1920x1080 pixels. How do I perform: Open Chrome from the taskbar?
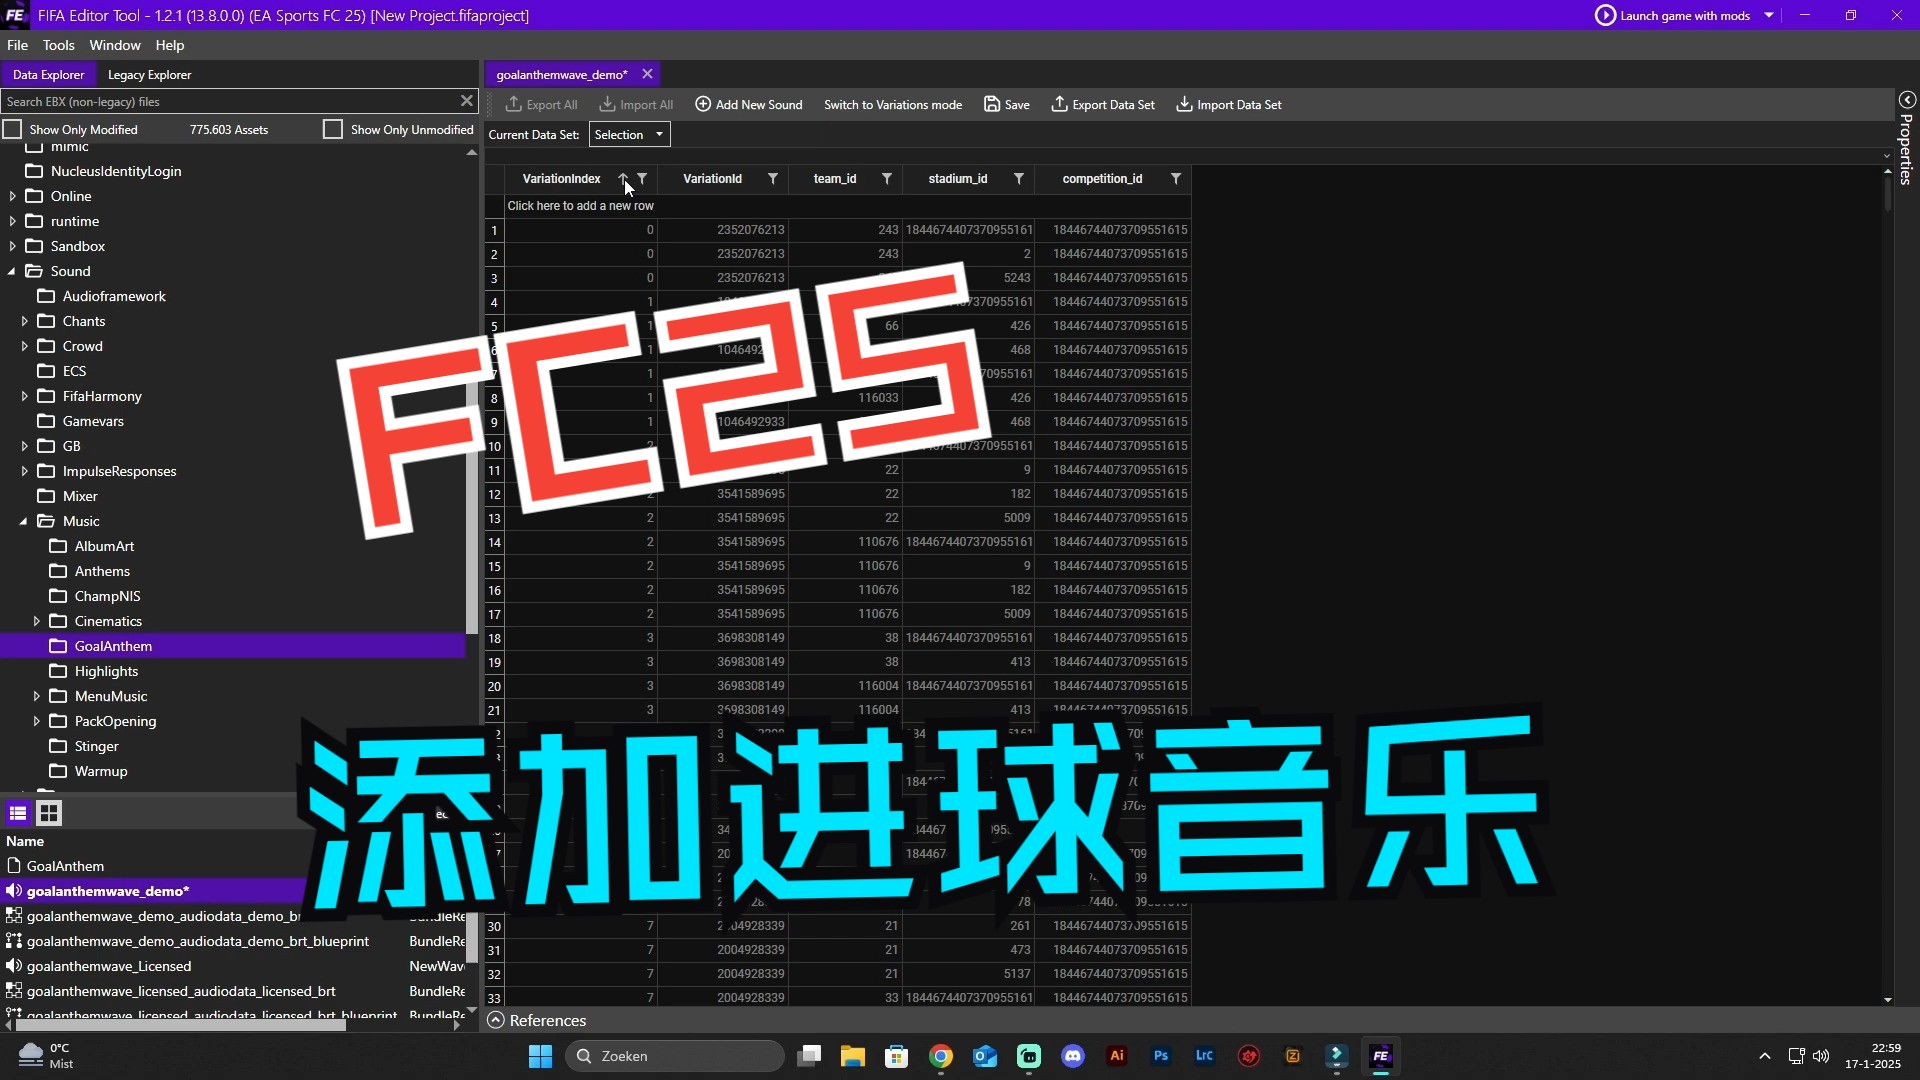(x=940, y=1056)
